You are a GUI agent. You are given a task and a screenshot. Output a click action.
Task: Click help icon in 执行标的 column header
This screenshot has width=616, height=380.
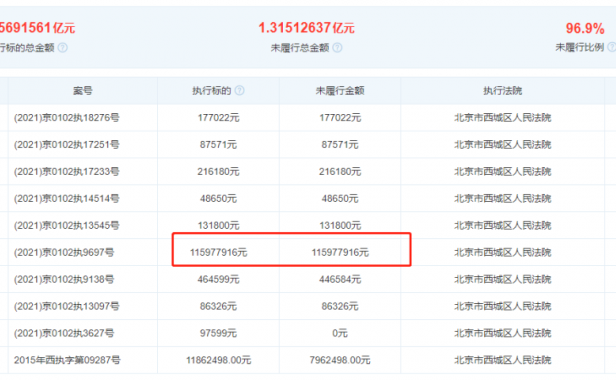click(x=239, y=91)
